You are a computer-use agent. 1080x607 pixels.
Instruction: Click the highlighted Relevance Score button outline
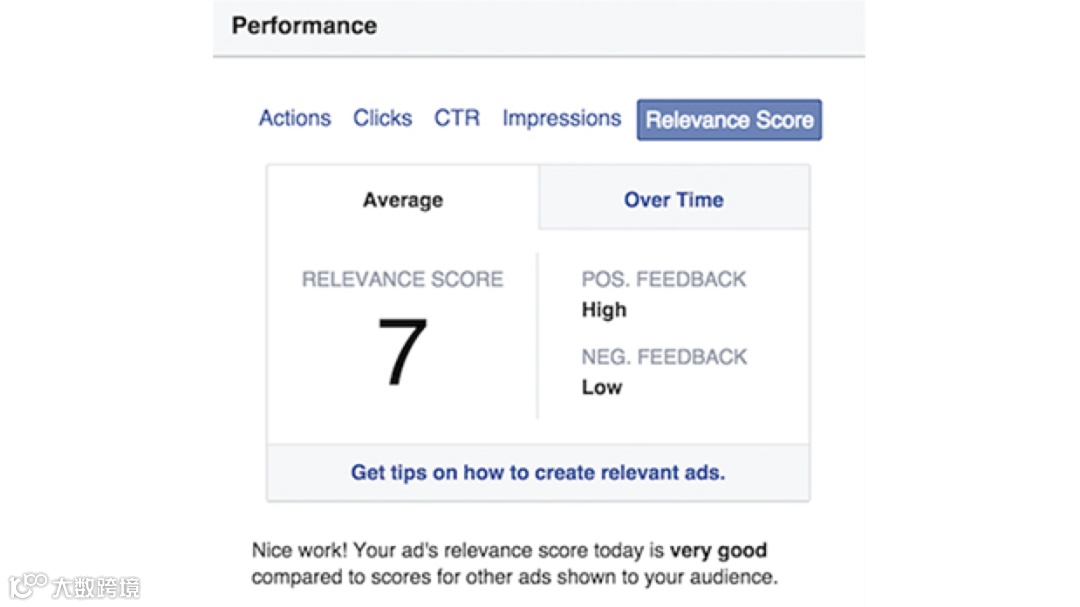pyautogui.click(x=729, y=120)
